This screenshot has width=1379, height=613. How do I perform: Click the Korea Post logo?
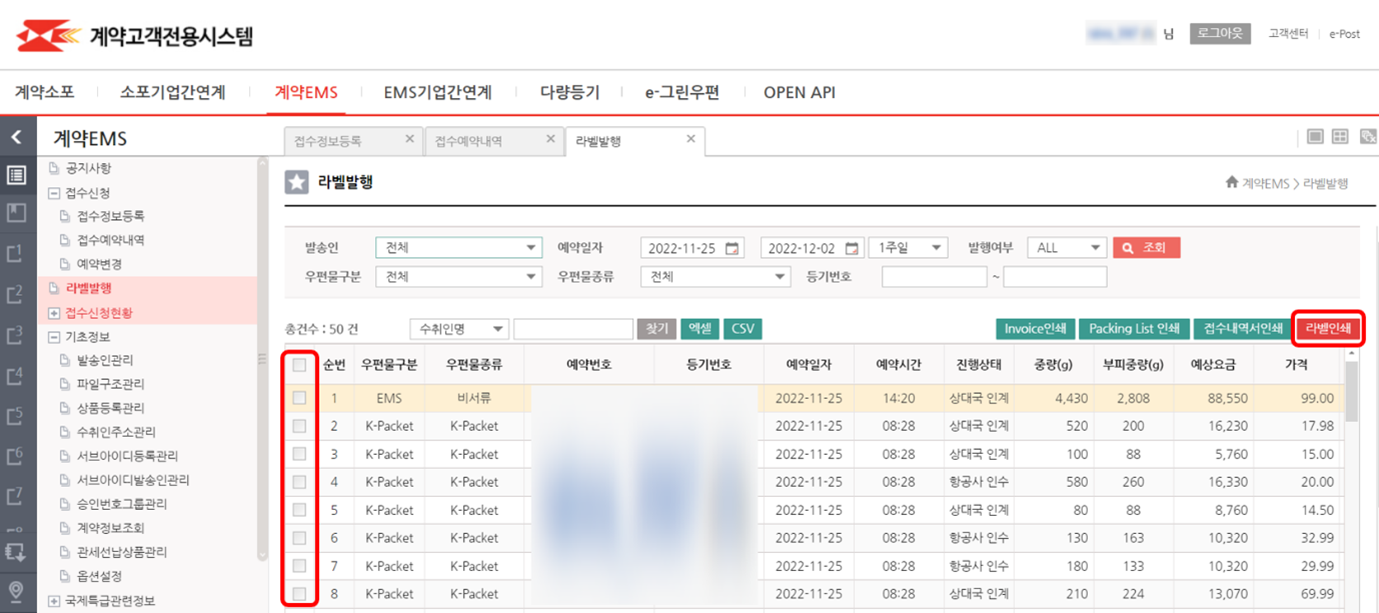48,37
